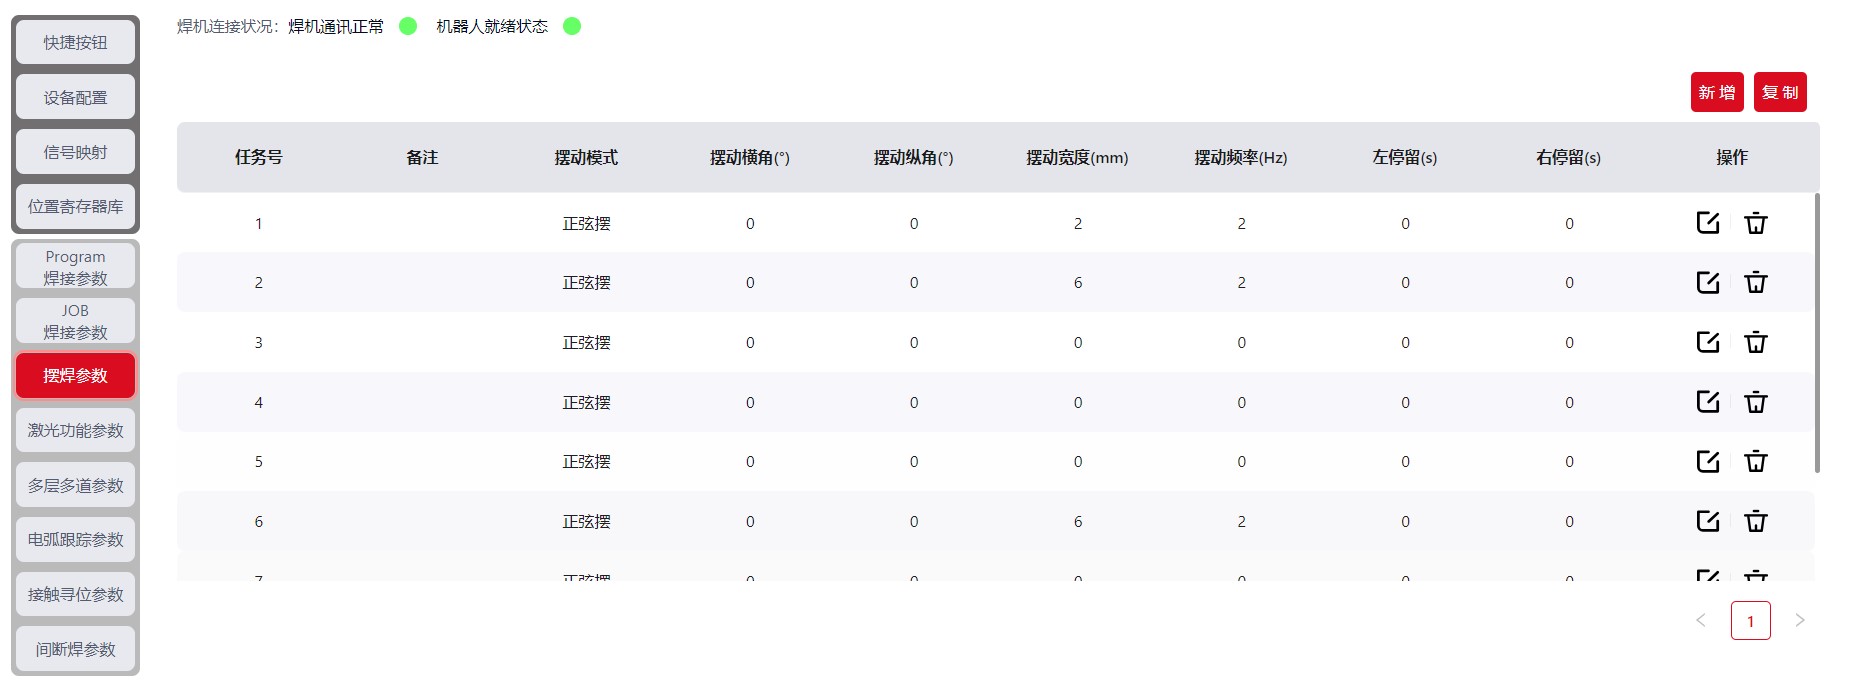Viewport: 1856px width, 692px height.
Task: Click previous page chevron
Action: coord(1700,621)
